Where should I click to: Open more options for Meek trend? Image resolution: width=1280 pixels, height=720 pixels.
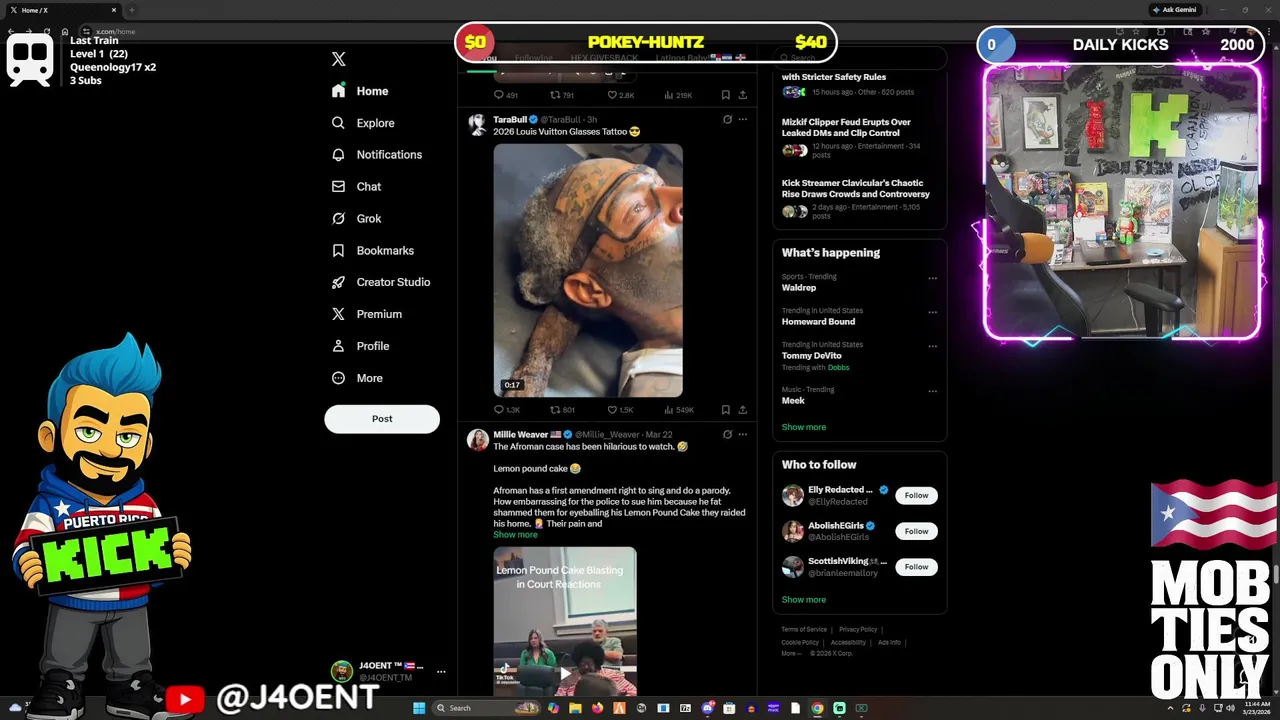click(x=932, y=391)
